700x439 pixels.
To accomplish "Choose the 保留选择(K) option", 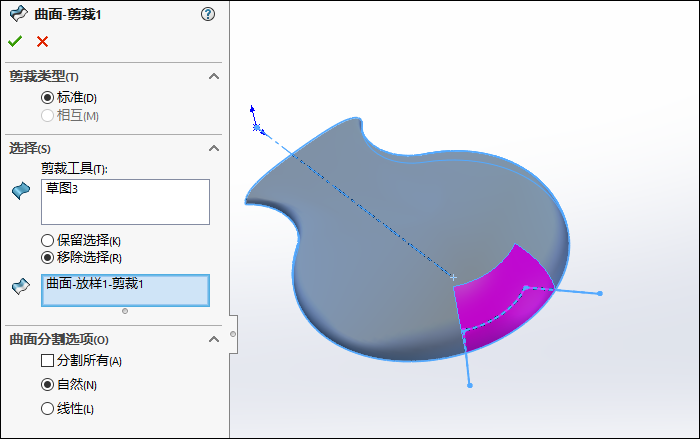I will coord(47,241).
